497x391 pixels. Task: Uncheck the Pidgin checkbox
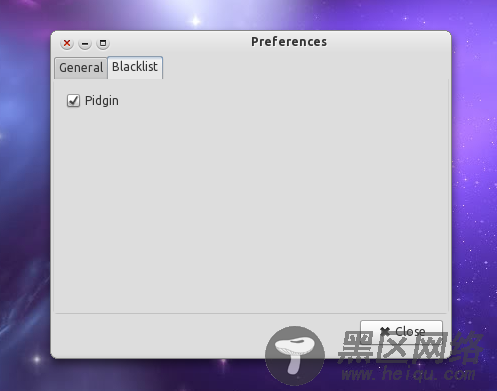click(x=73, y=100)
